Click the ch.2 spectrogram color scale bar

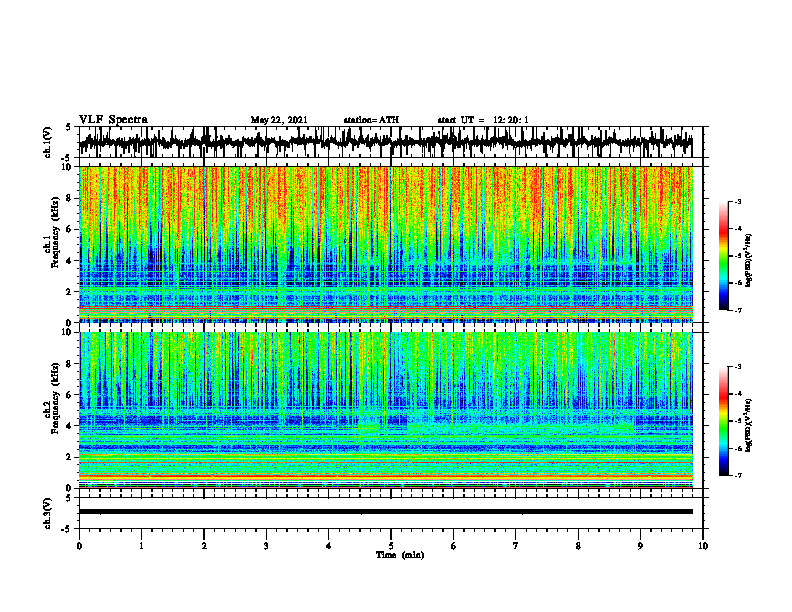[723, 421]
